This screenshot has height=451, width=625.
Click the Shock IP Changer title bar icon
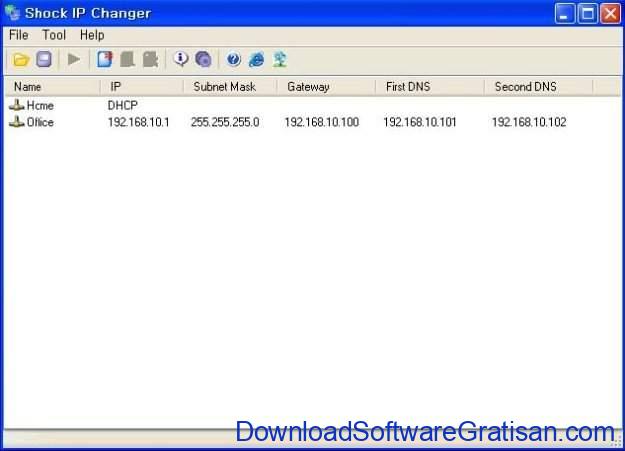click(x=12, y=13)
